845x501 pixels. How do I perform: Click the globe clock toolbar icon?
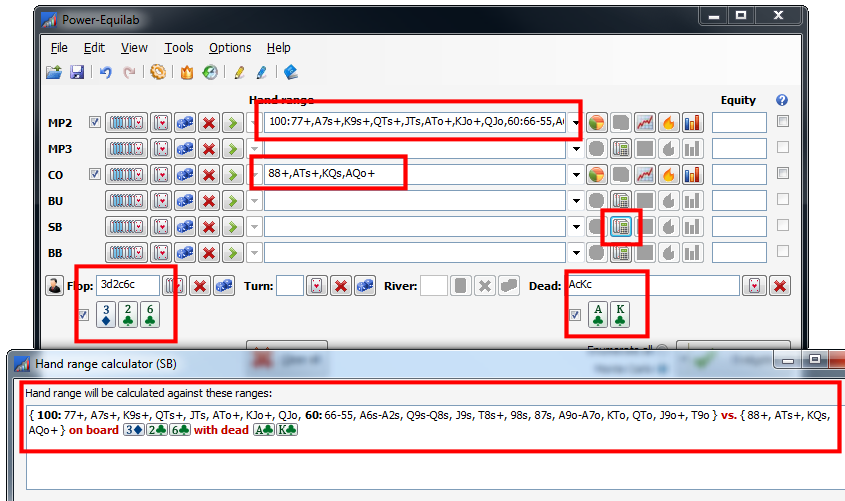click(210, 72)
